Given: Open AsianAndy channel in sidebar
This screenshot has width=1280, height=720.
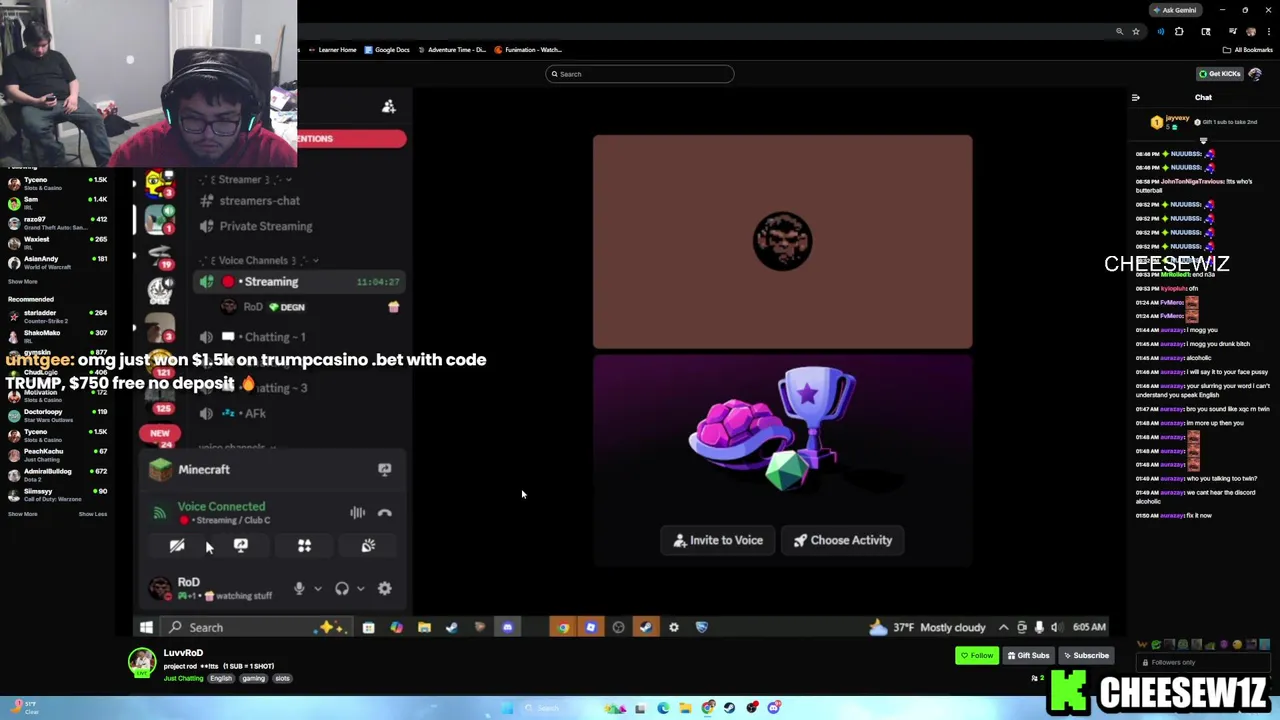Looking at the screenshot, I should tap(58, 263).
